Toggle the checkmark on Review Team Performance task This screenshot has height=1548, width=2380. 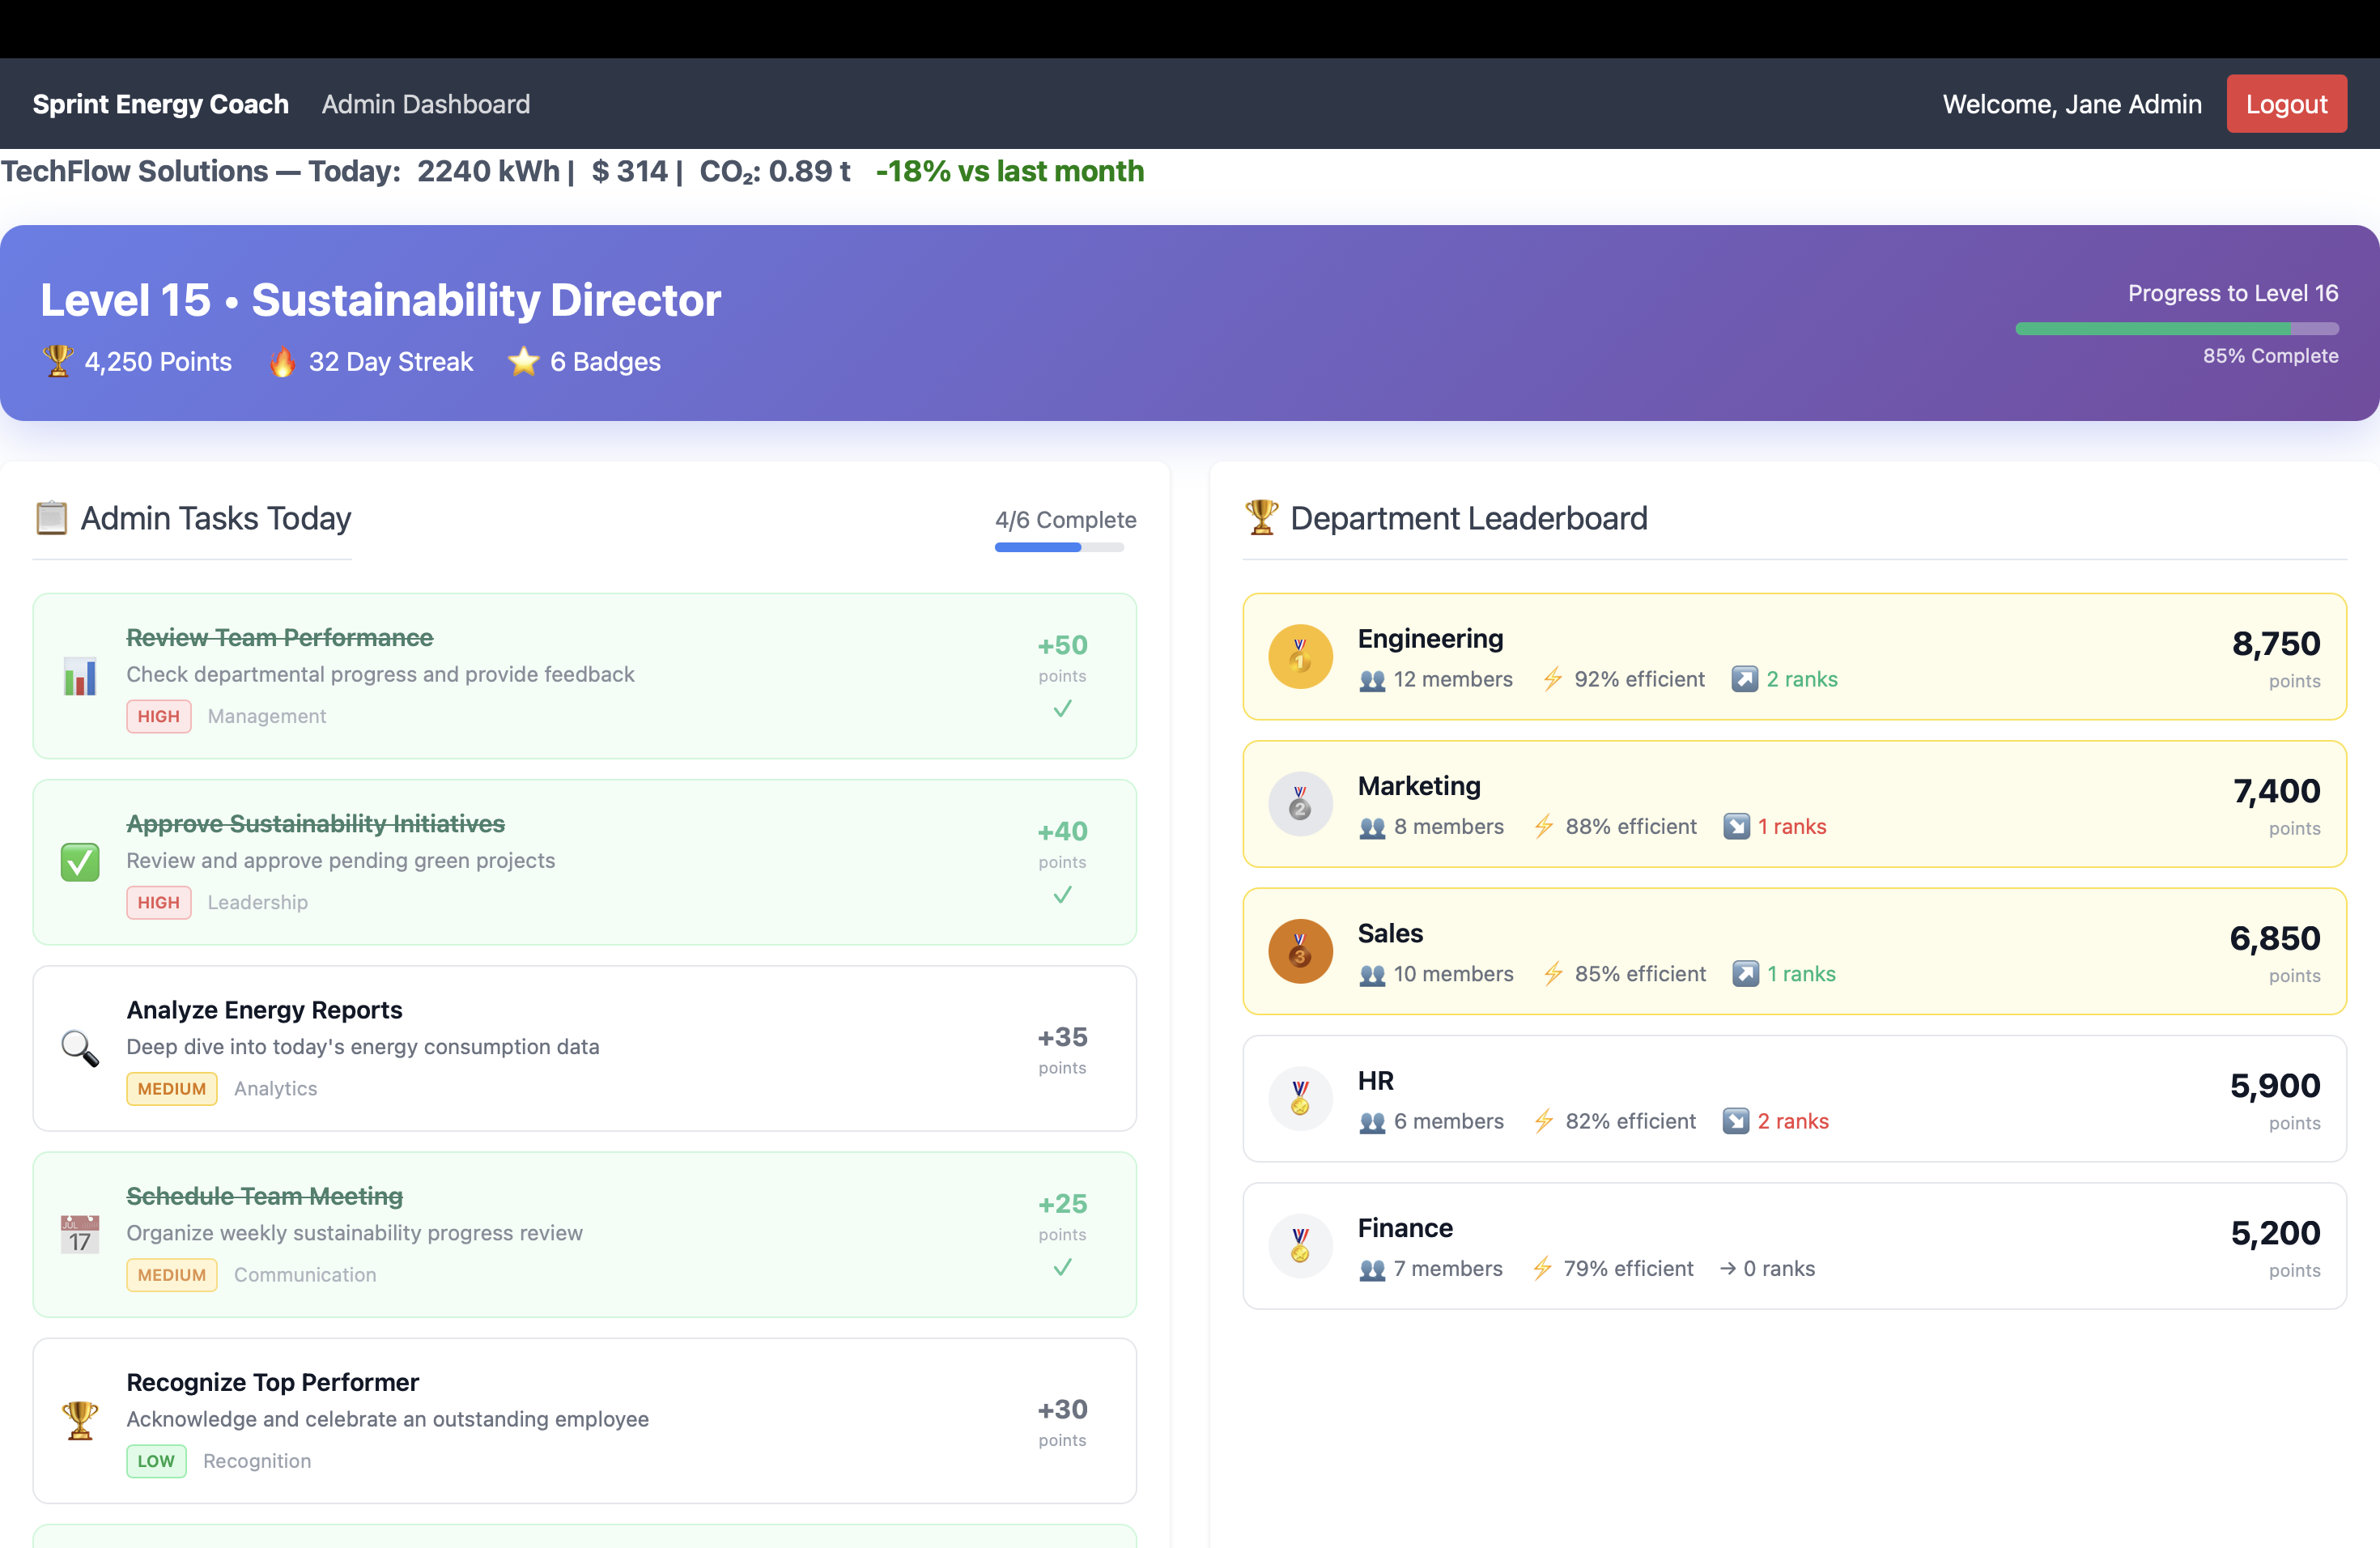click(1062, 709)
